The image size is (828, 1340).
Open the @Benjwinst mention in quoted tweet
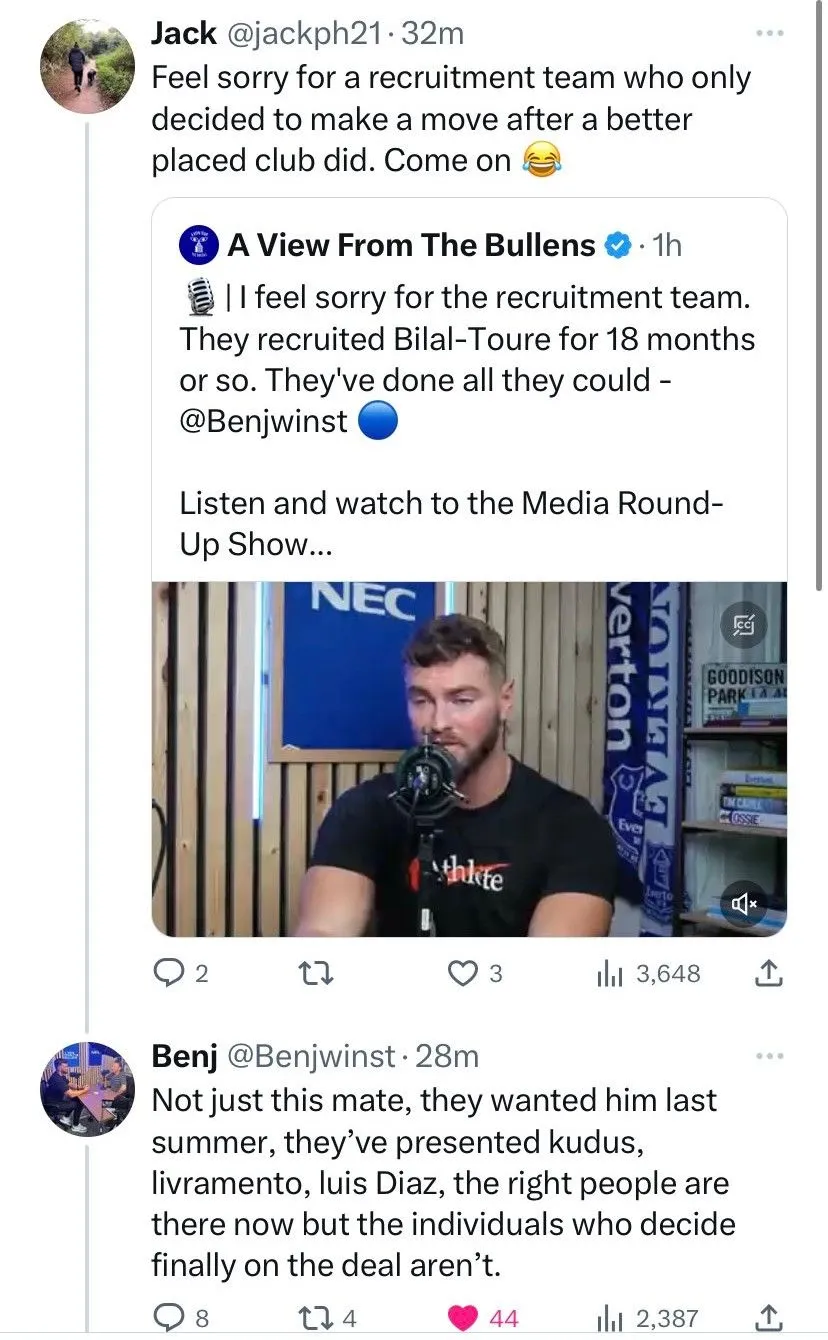(x=264, y=421)
